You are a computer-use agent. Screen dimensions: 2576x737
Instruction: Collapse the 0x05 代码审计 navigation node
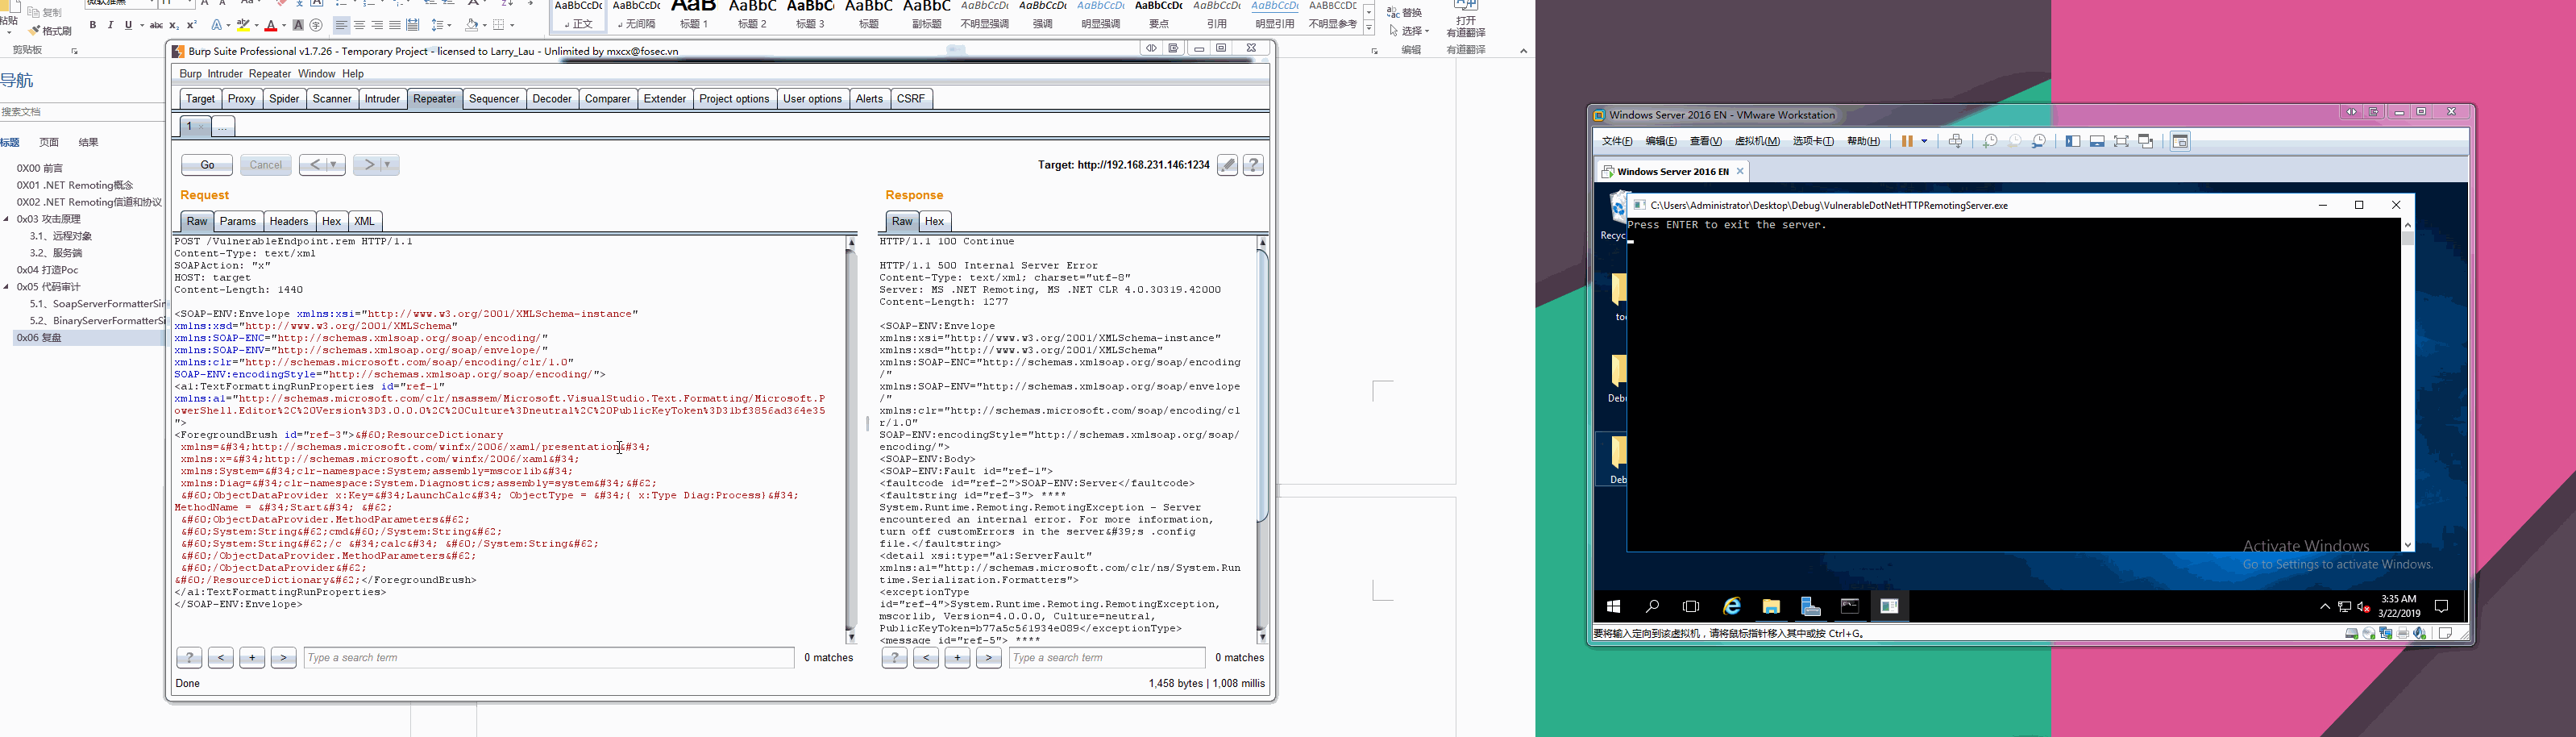pyautogui.click(x=6, y=287)
